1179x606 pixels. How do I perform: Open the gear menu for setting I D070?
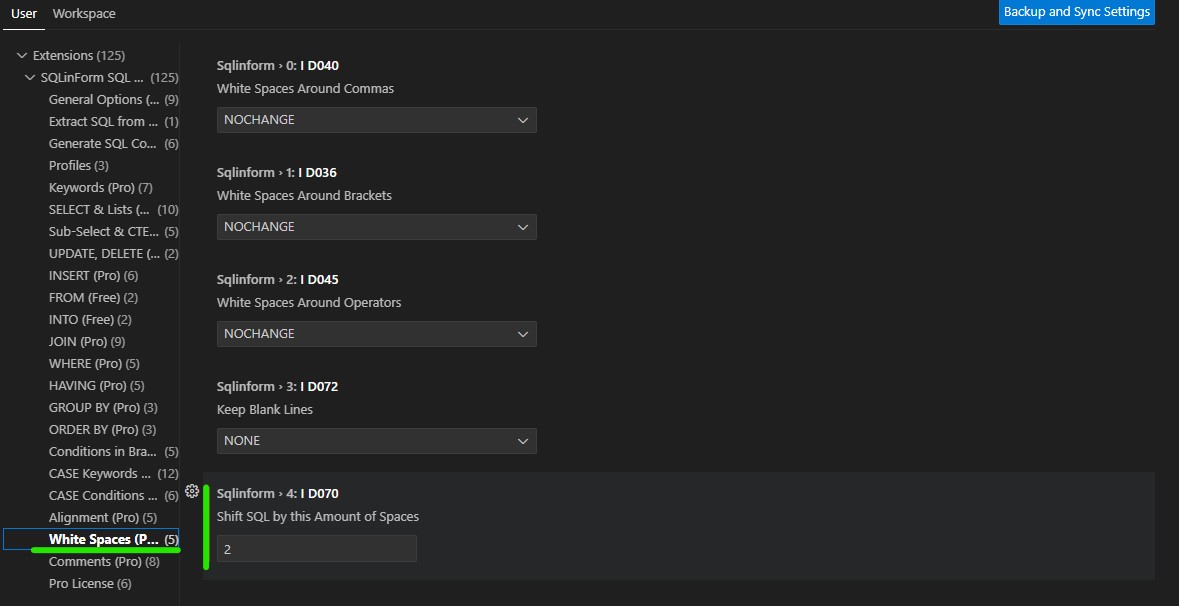coord(192,491)
